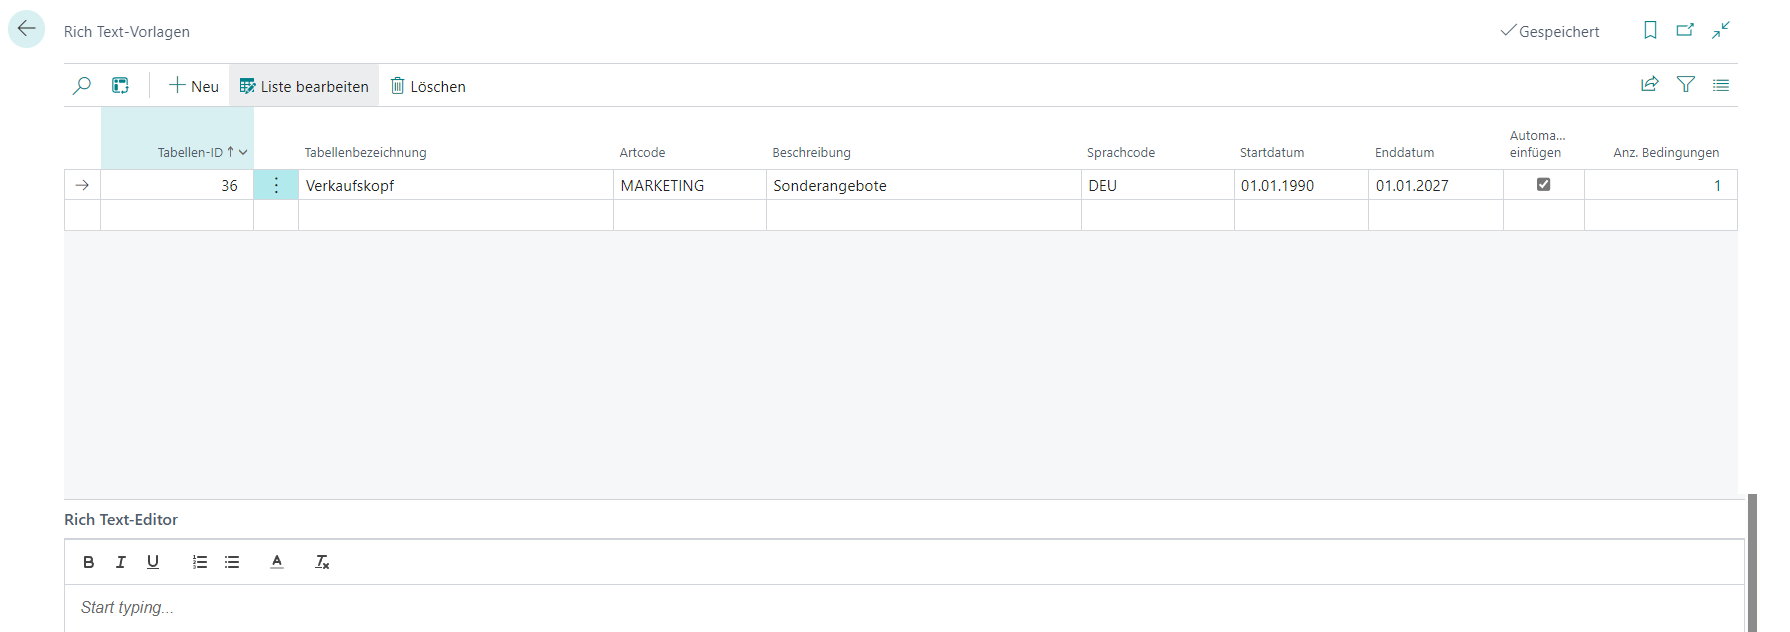Click the Sonderangebote description cell
Image resolution: width=1790 pixels, height=632 pixels.
924,185
